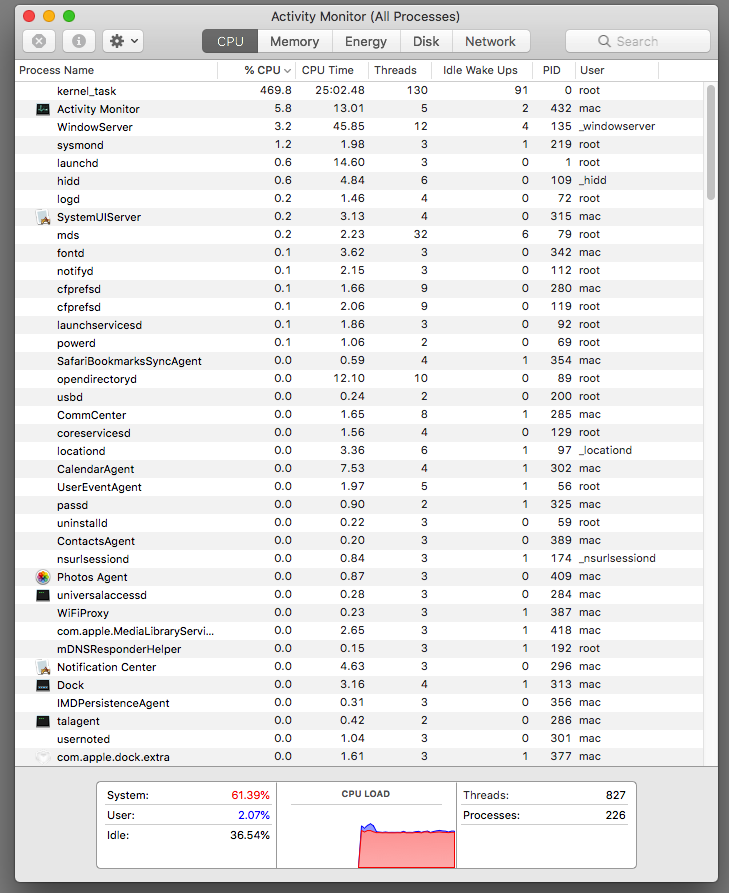Screen dimensions: 729x893
Task: Select the launchservicesd row
Action: pos(359,325)
